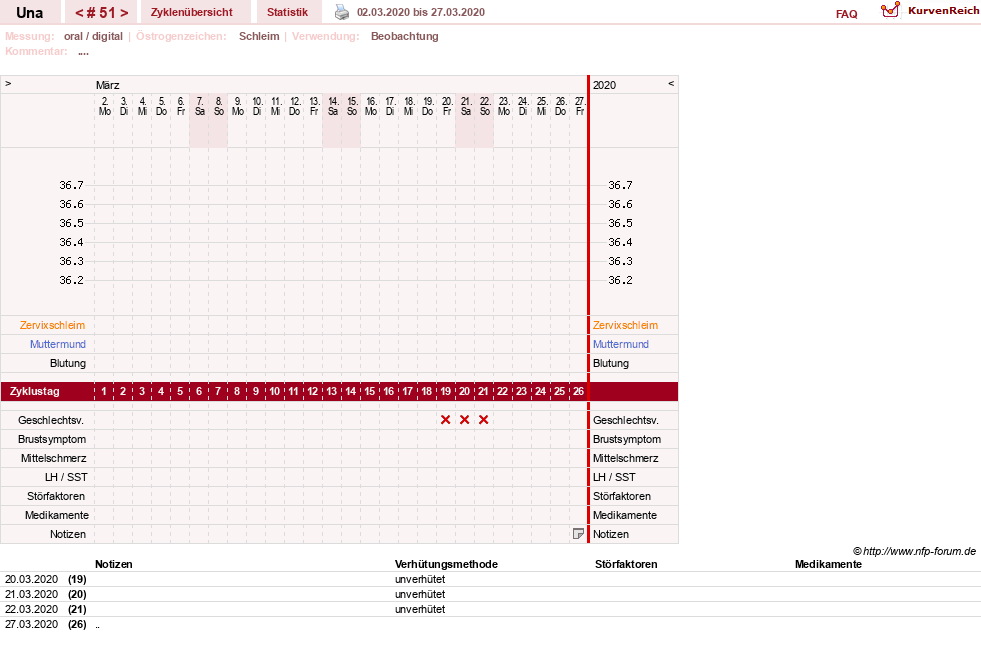
Task: Select the left Zervixschleim row label
Action: [52, 325]
